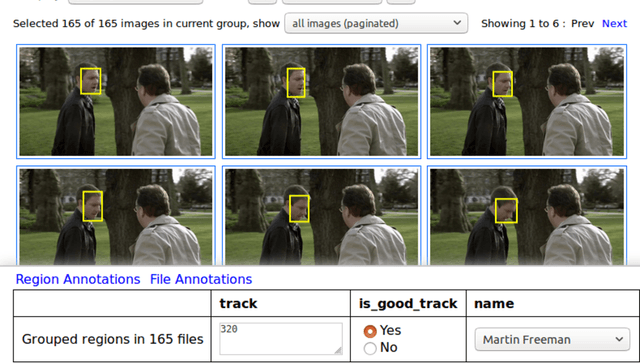Switch to the File Annotations tab

pos(201,279)
